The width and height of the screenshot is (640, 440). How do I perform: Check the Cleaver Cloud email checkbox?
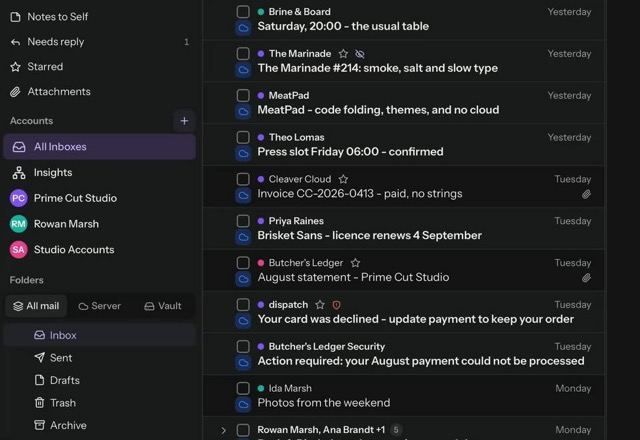[x=243, y=179]
